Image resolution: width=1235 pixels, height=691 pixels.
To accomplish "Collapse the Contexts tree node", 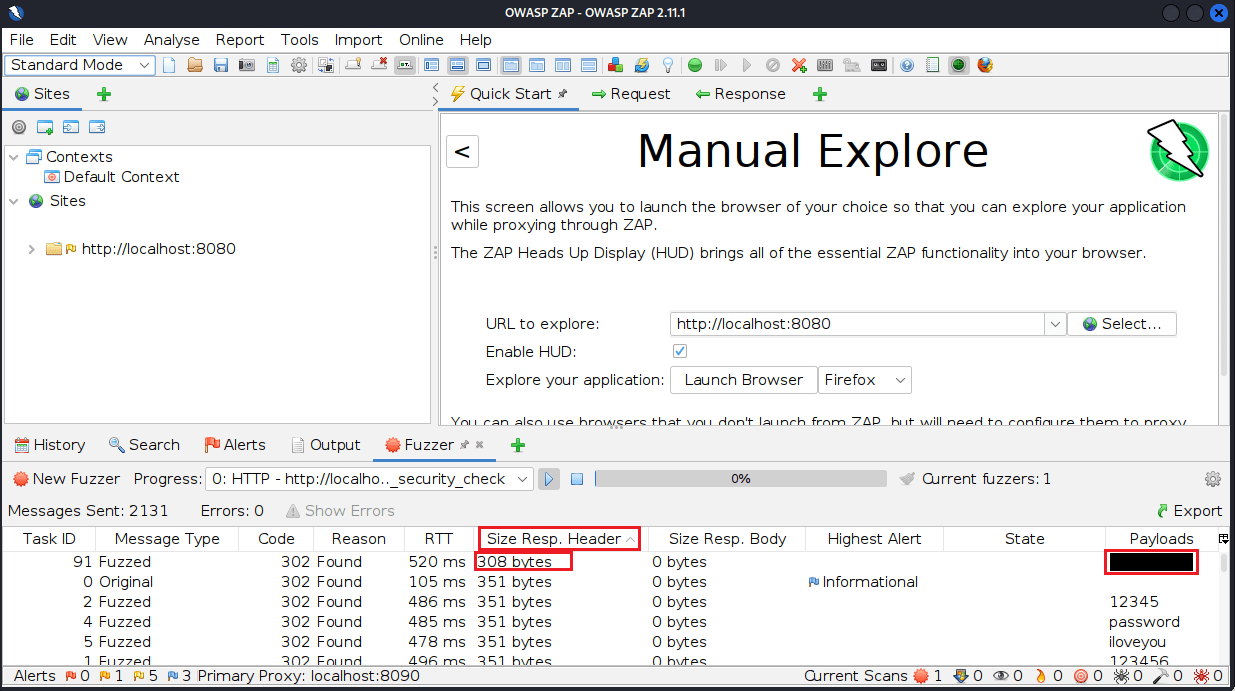I will click(x=14, y=157).
